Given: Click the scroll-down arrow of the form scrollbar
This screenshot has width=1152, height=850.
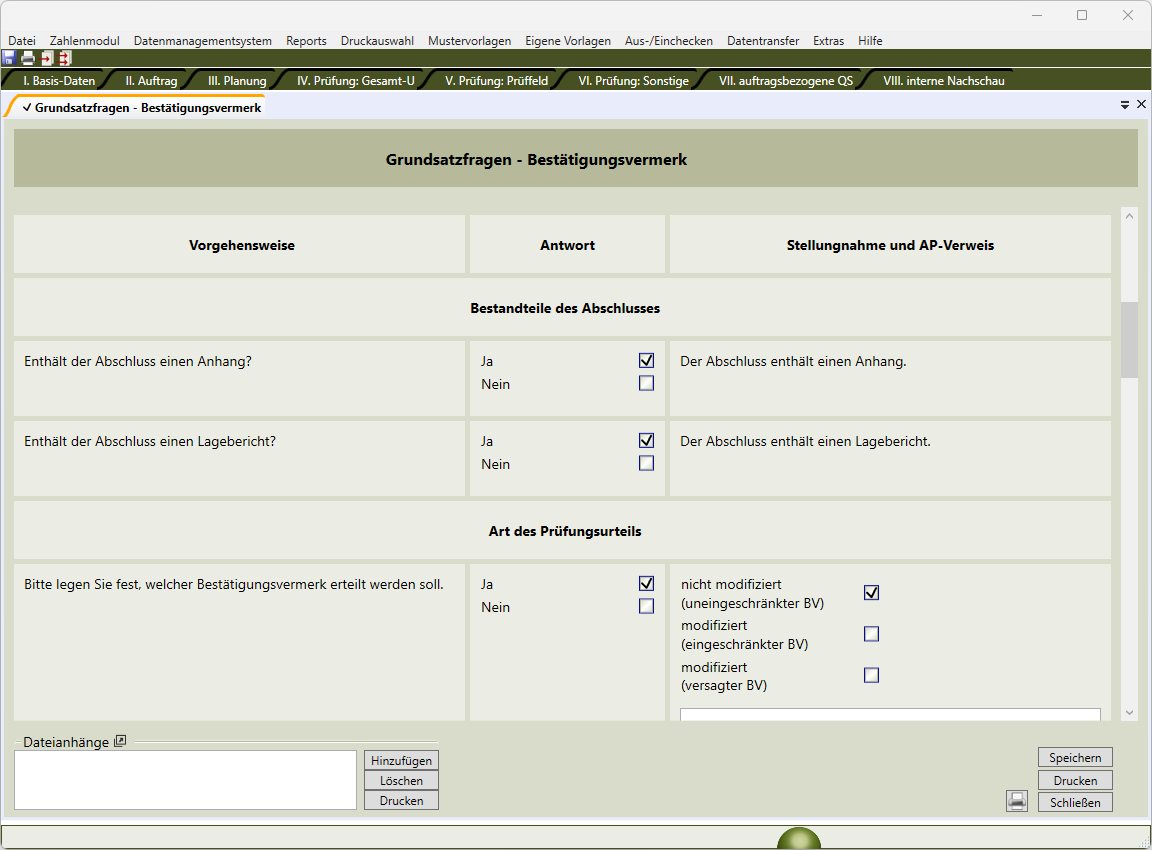Looking at the screenshot, I should point(1129,713).
